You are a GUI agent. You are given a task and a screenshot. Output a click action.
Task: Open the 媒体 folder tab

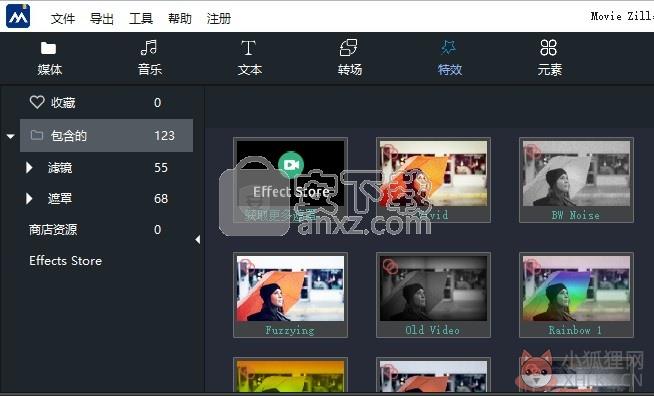click(x=50, y=58)
